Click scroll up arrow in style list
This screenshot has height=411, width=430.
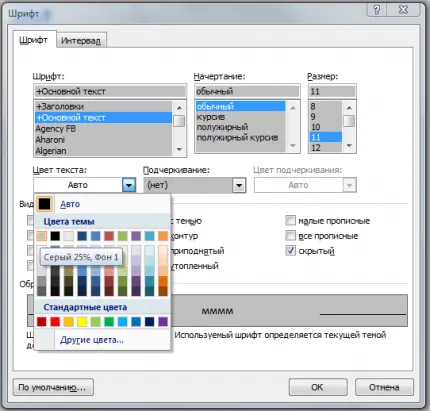pos(293,108)
